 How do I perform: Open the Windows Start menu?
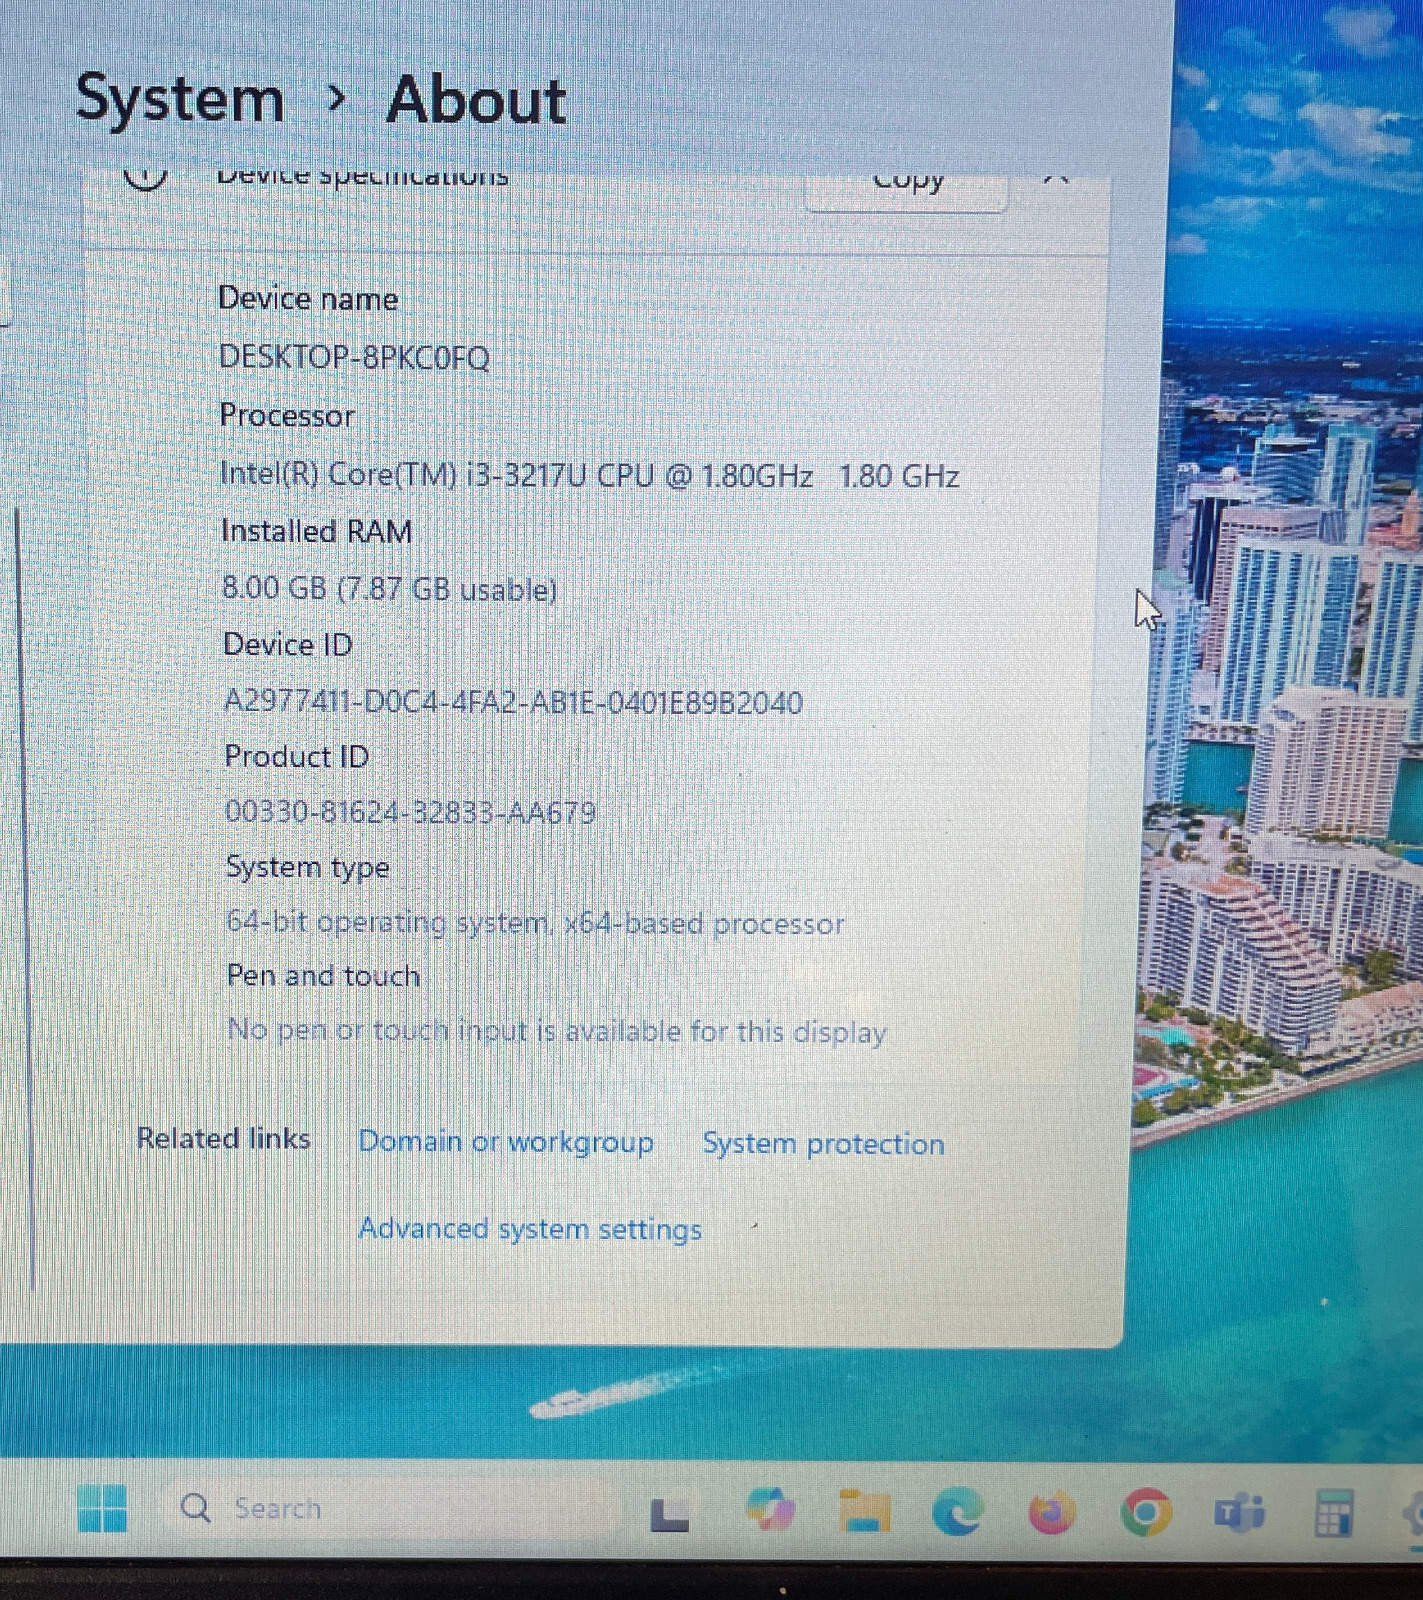[101, 1508]
